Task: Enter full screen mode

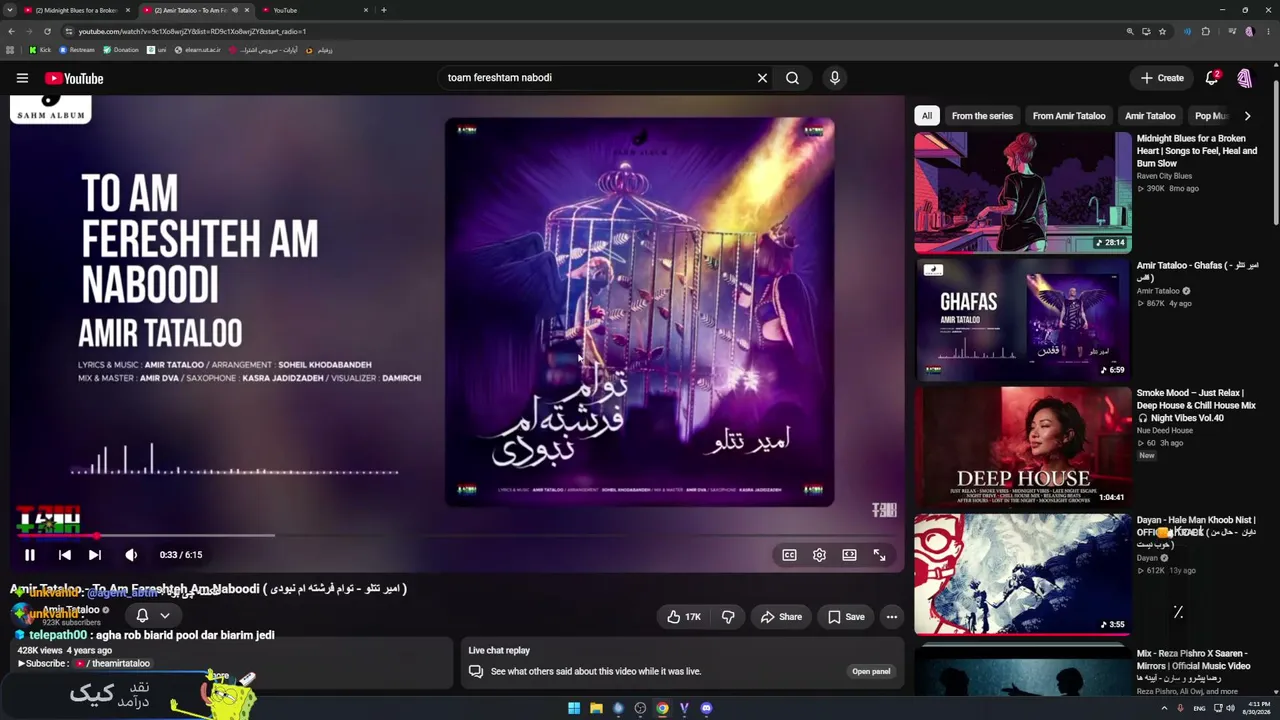Action: click(x=879, y=555)
